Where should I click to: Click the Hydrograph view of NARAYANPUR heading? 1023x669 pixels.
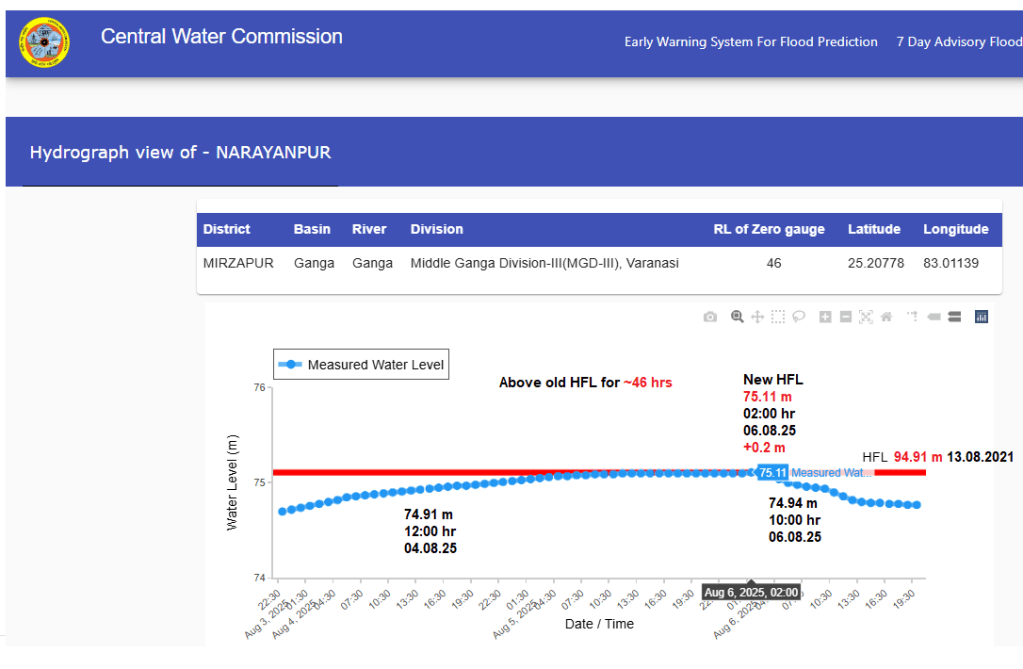click(180, 153)
